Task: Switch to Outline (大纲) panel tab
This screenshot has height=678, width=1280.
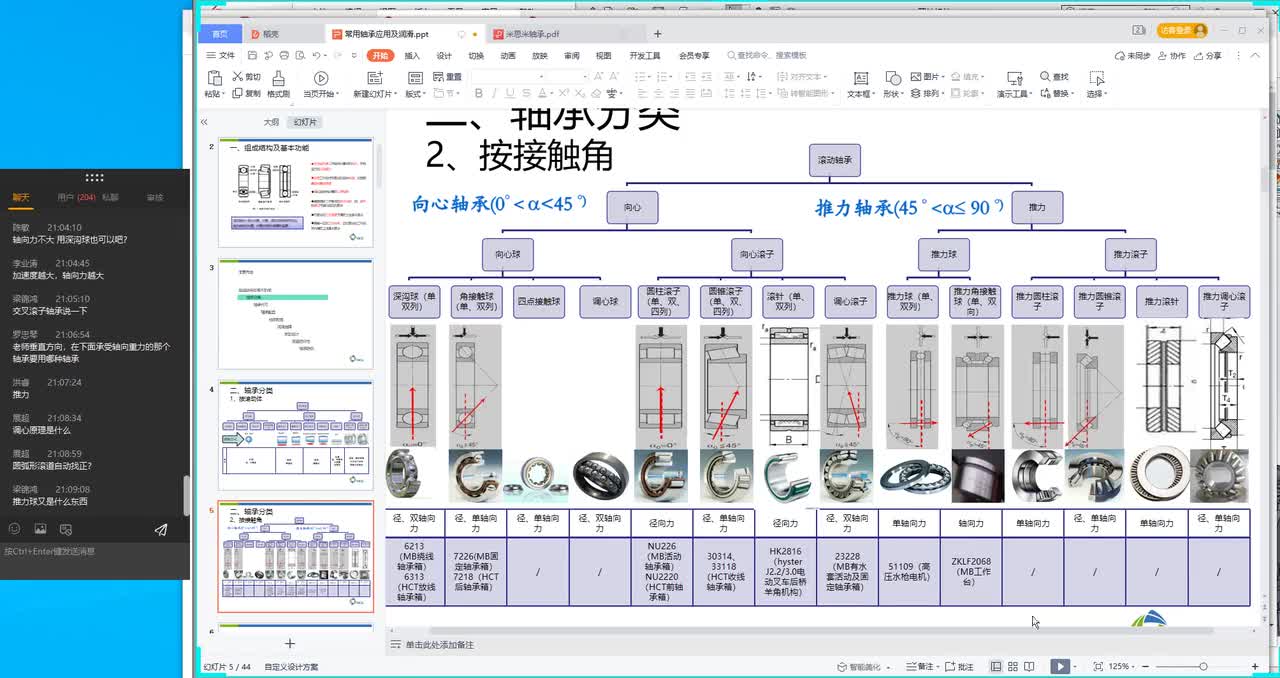Action: pos(271,122)
